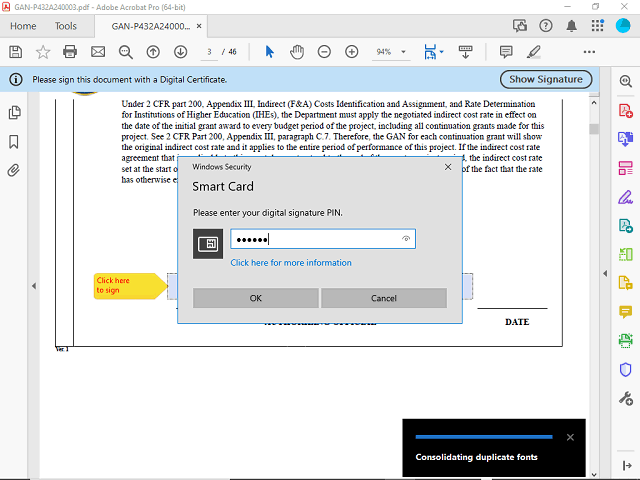Open Fill & Sign tool in right pane
Viewport: 640px width, 480px height.
625,197
